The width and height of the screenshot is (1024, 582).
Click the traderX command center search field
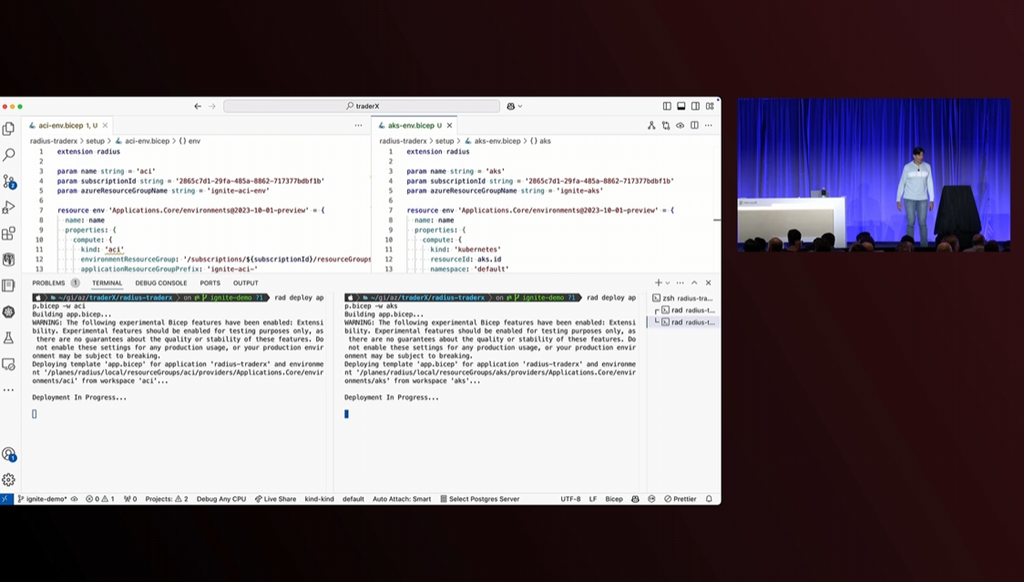pos(361,106)
